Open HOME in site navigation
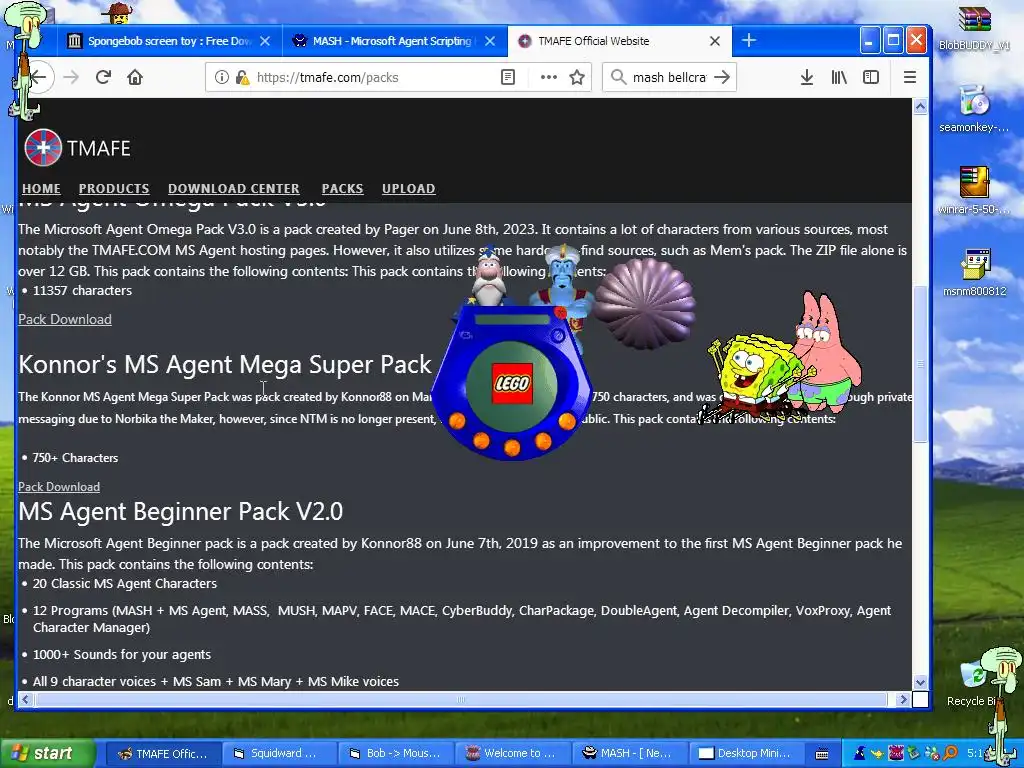 pyautogui.click(x=41, y=189)
